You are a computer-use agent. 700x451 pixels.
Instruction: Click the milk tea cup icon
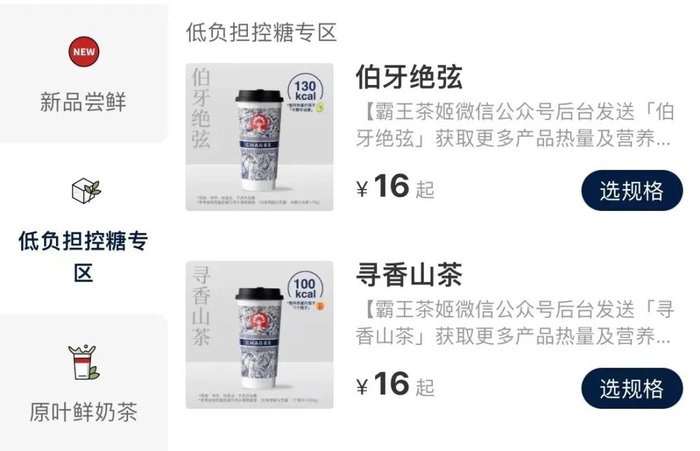pos(83,362)
